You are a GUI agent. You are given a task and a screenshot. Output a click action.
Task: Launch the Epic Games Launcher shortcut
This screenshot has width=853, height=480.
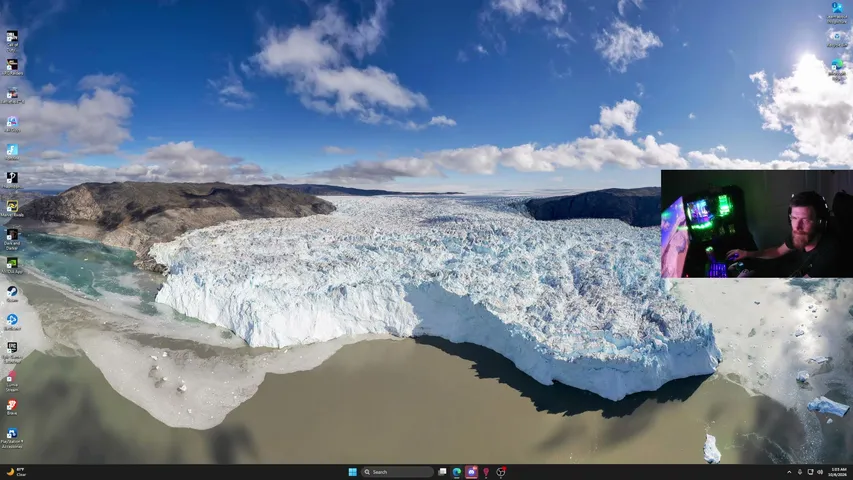(x=12, y=352)
